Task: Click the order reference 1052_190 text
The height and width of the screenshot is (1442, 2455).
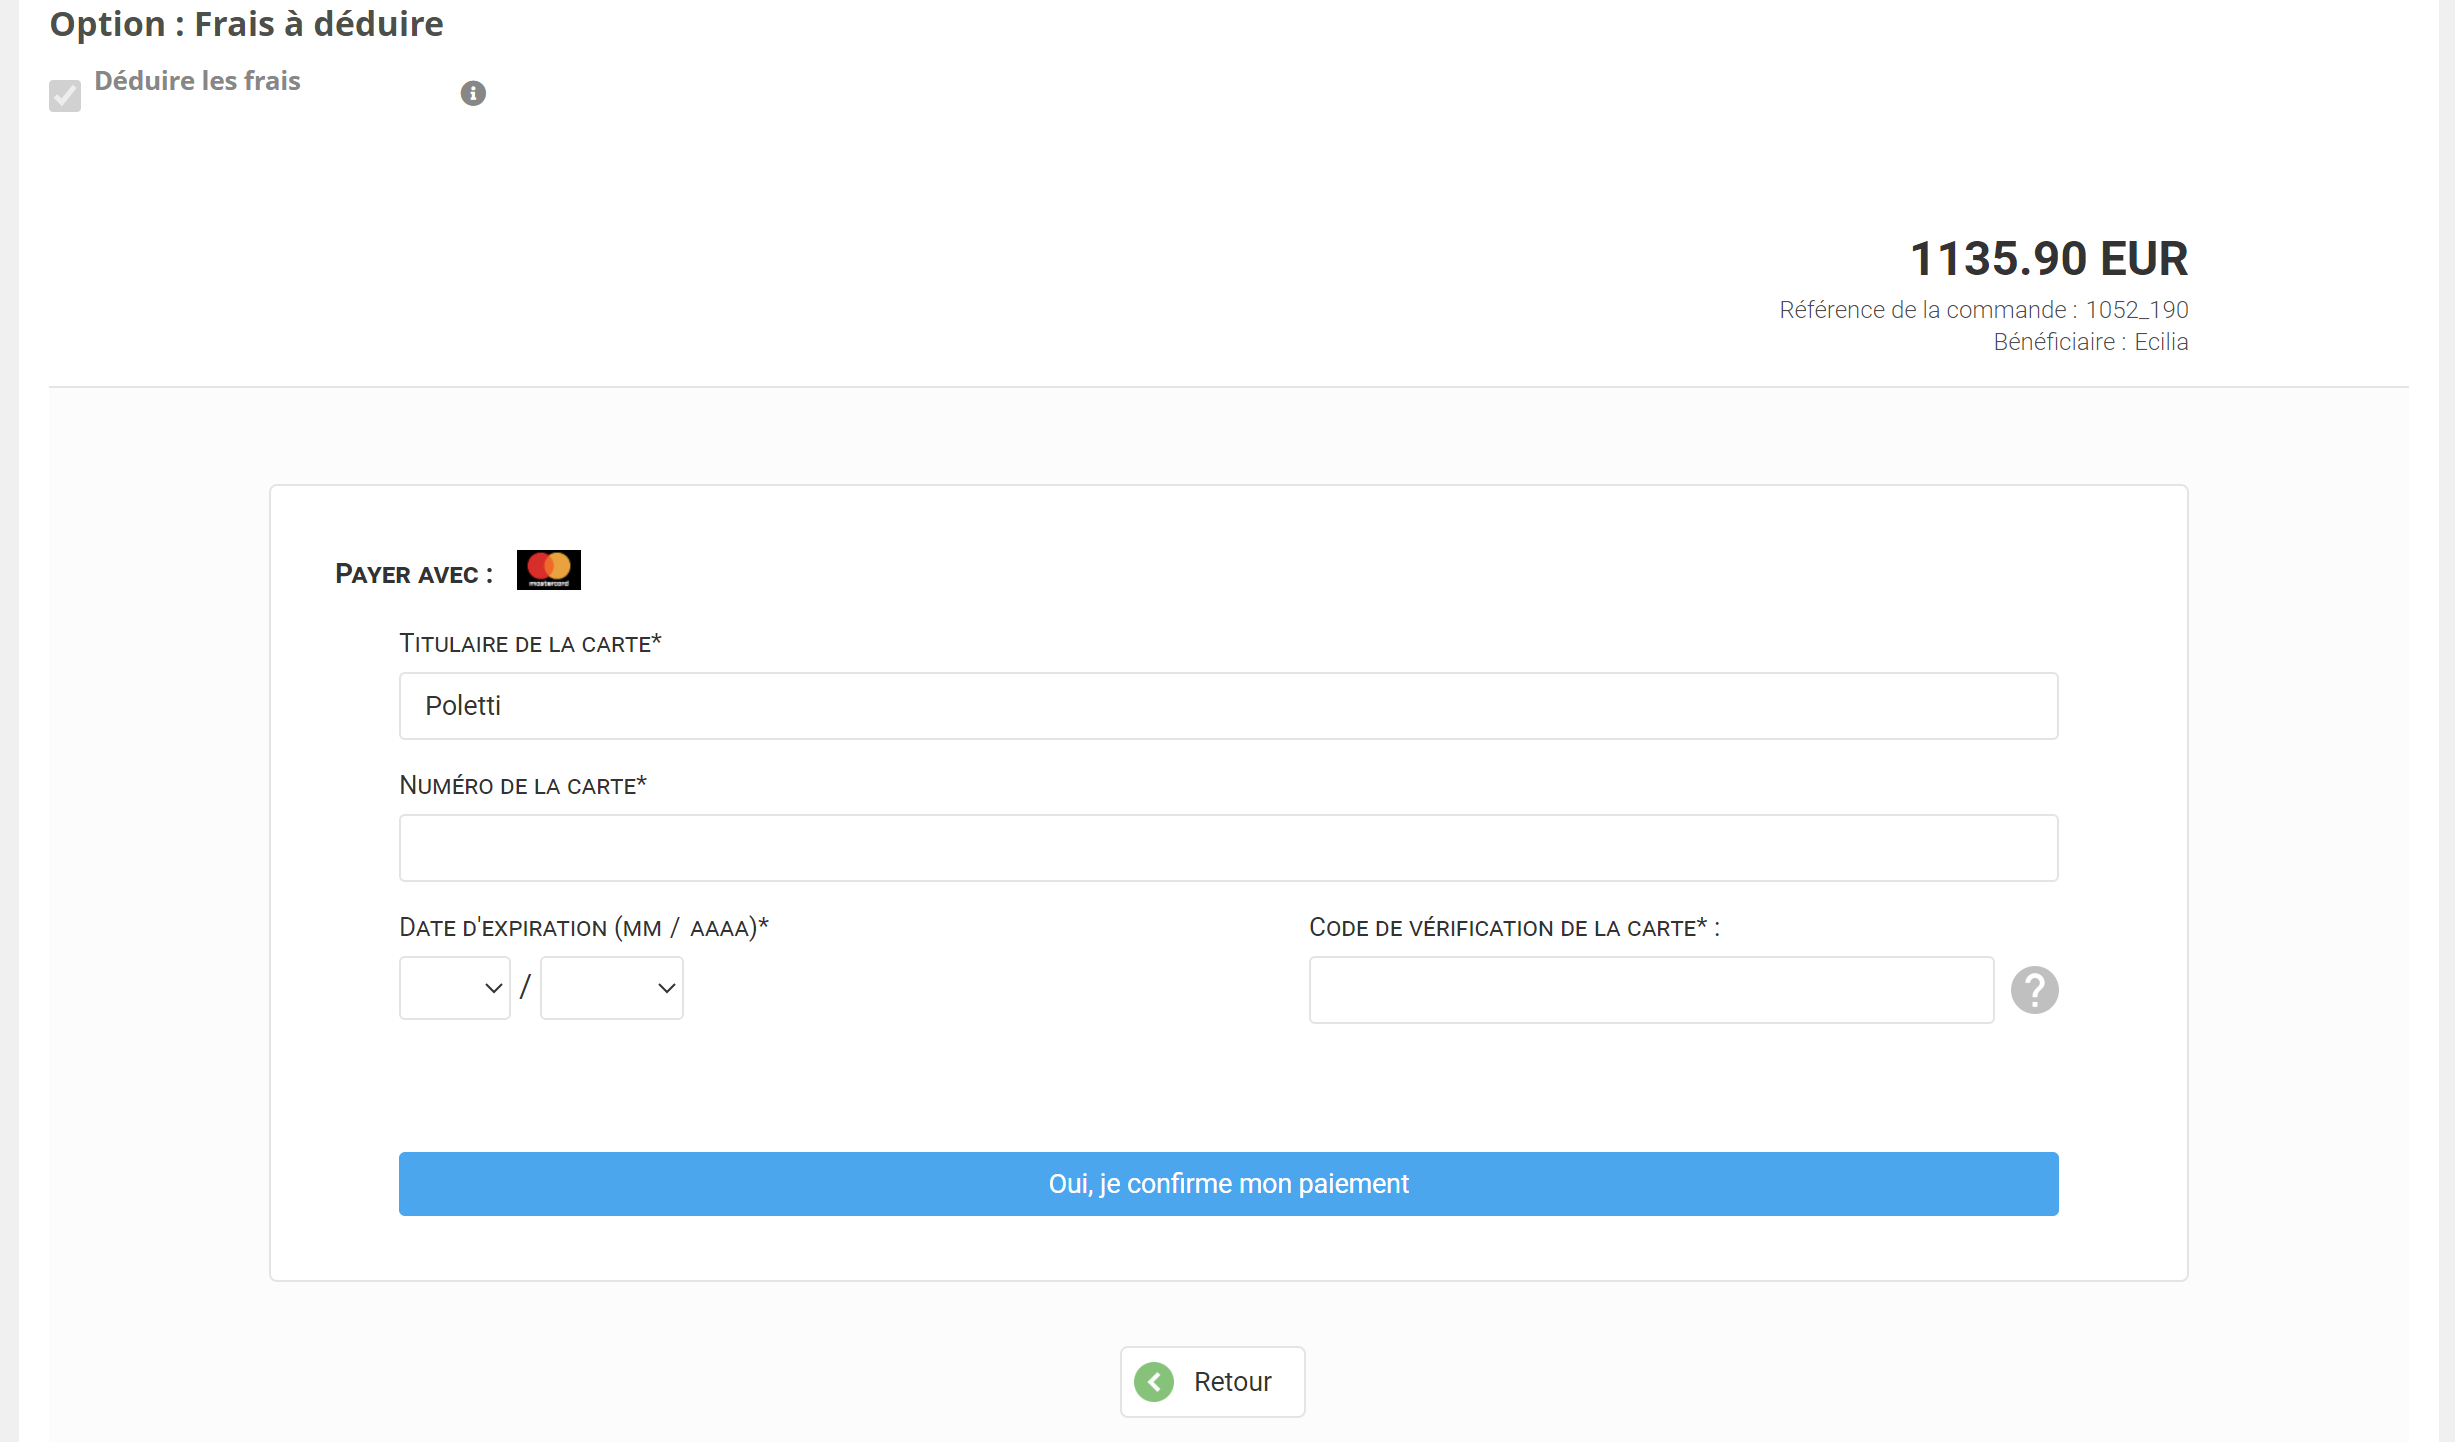Action: [2136, 310]
